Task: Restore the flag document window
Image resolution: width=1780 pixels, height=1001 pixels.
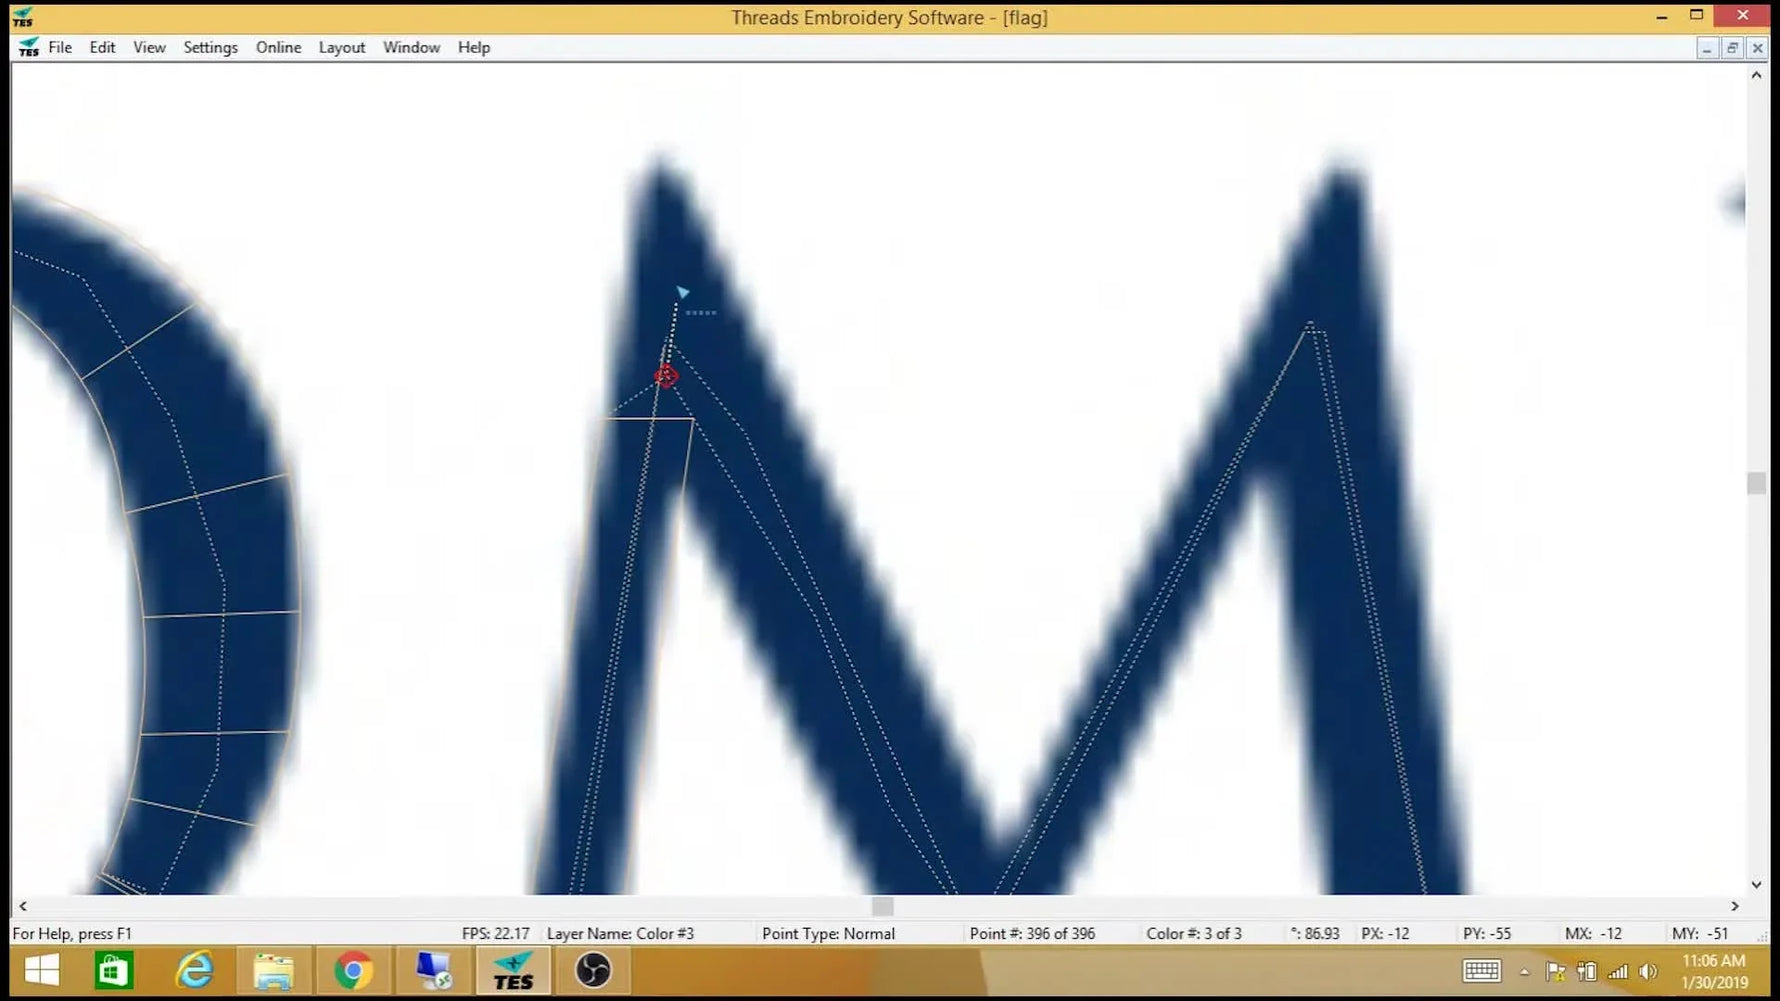Action: point(1731,47)
